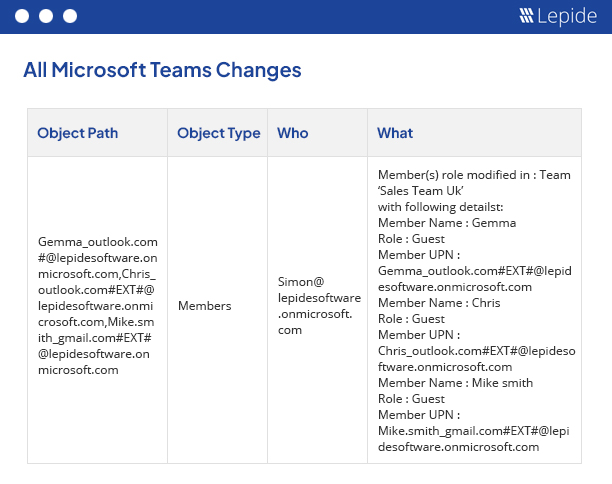
Task: Click the third white dot in title bar
Action: [70, 16]
